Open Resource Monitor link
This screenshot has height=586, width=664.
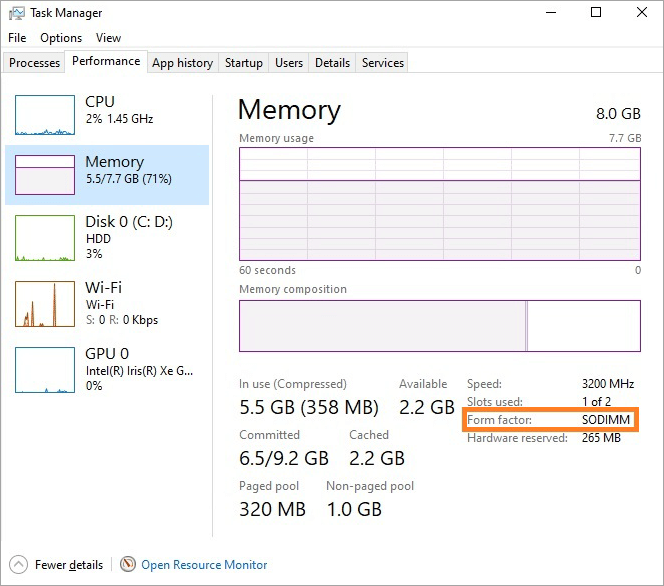click(204, 565)
